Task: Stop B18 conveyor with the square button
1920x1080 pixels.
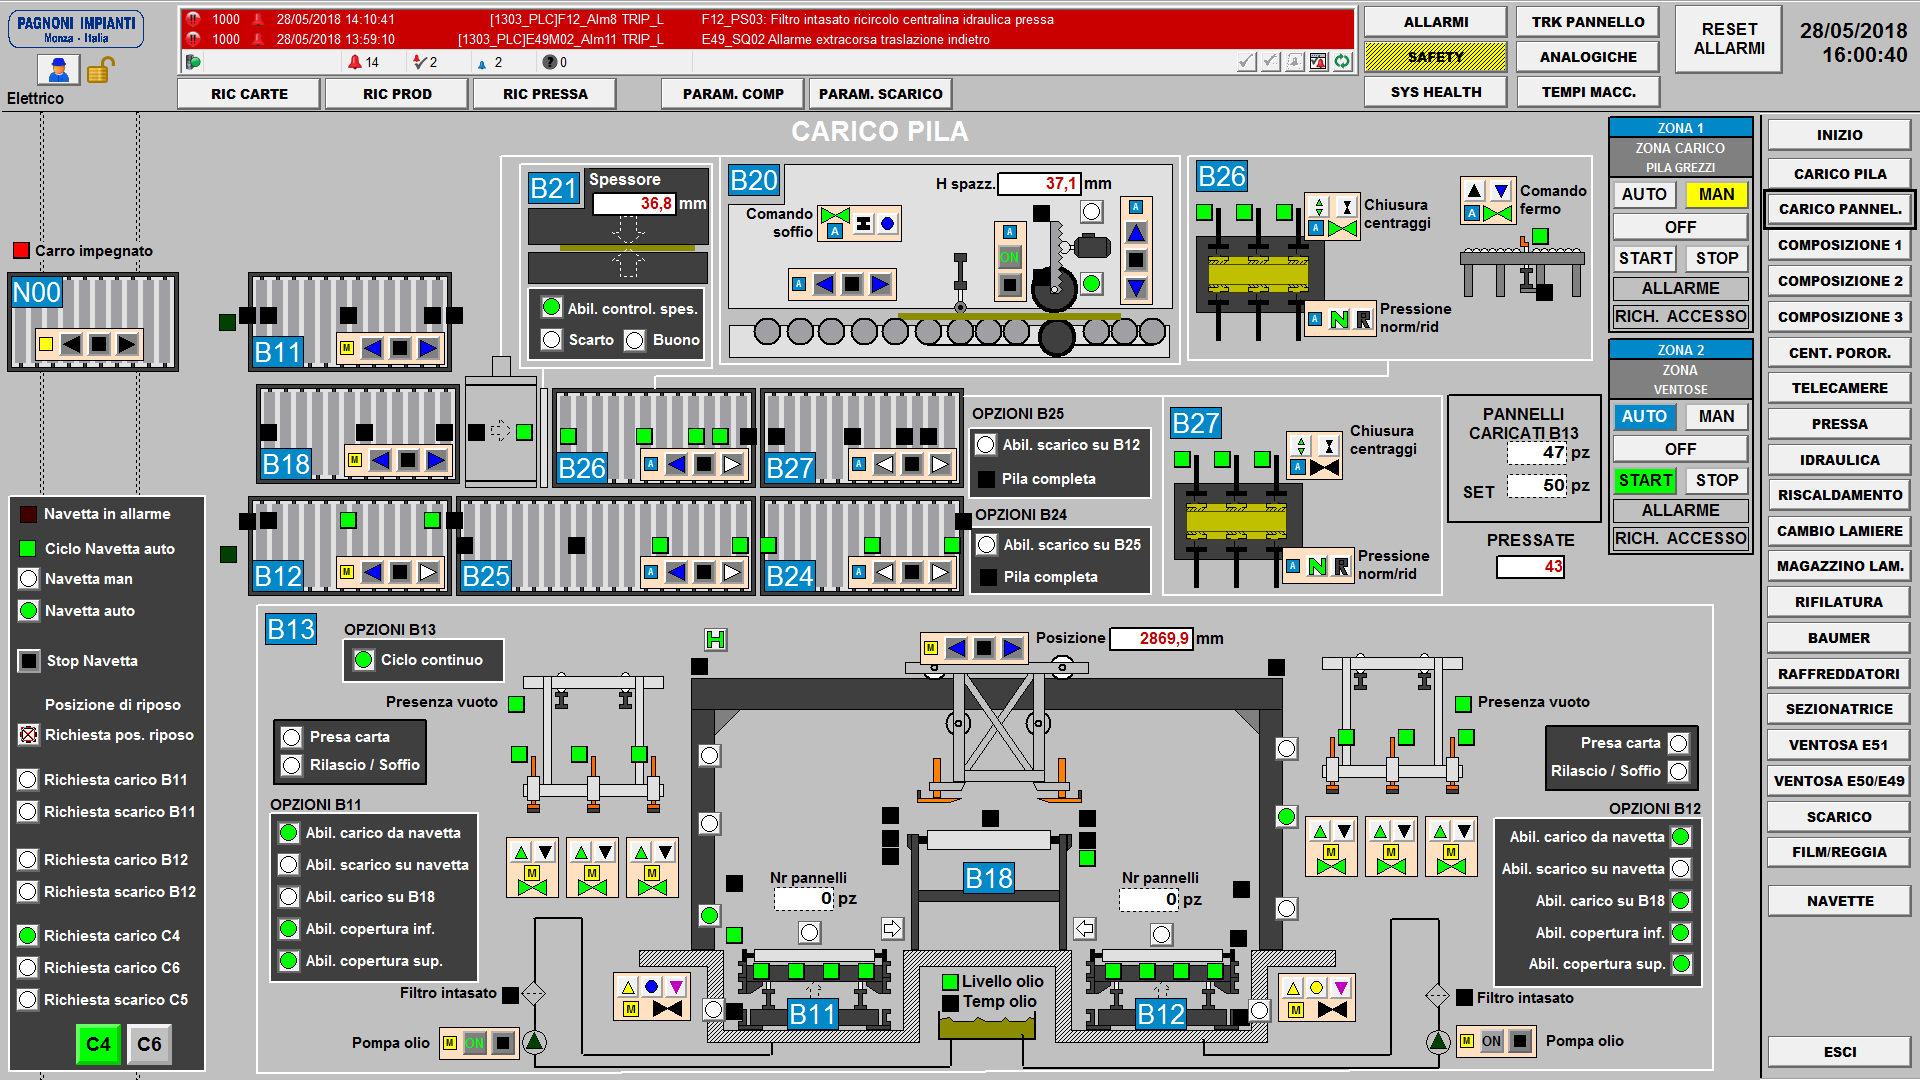Action: (408, 460)
